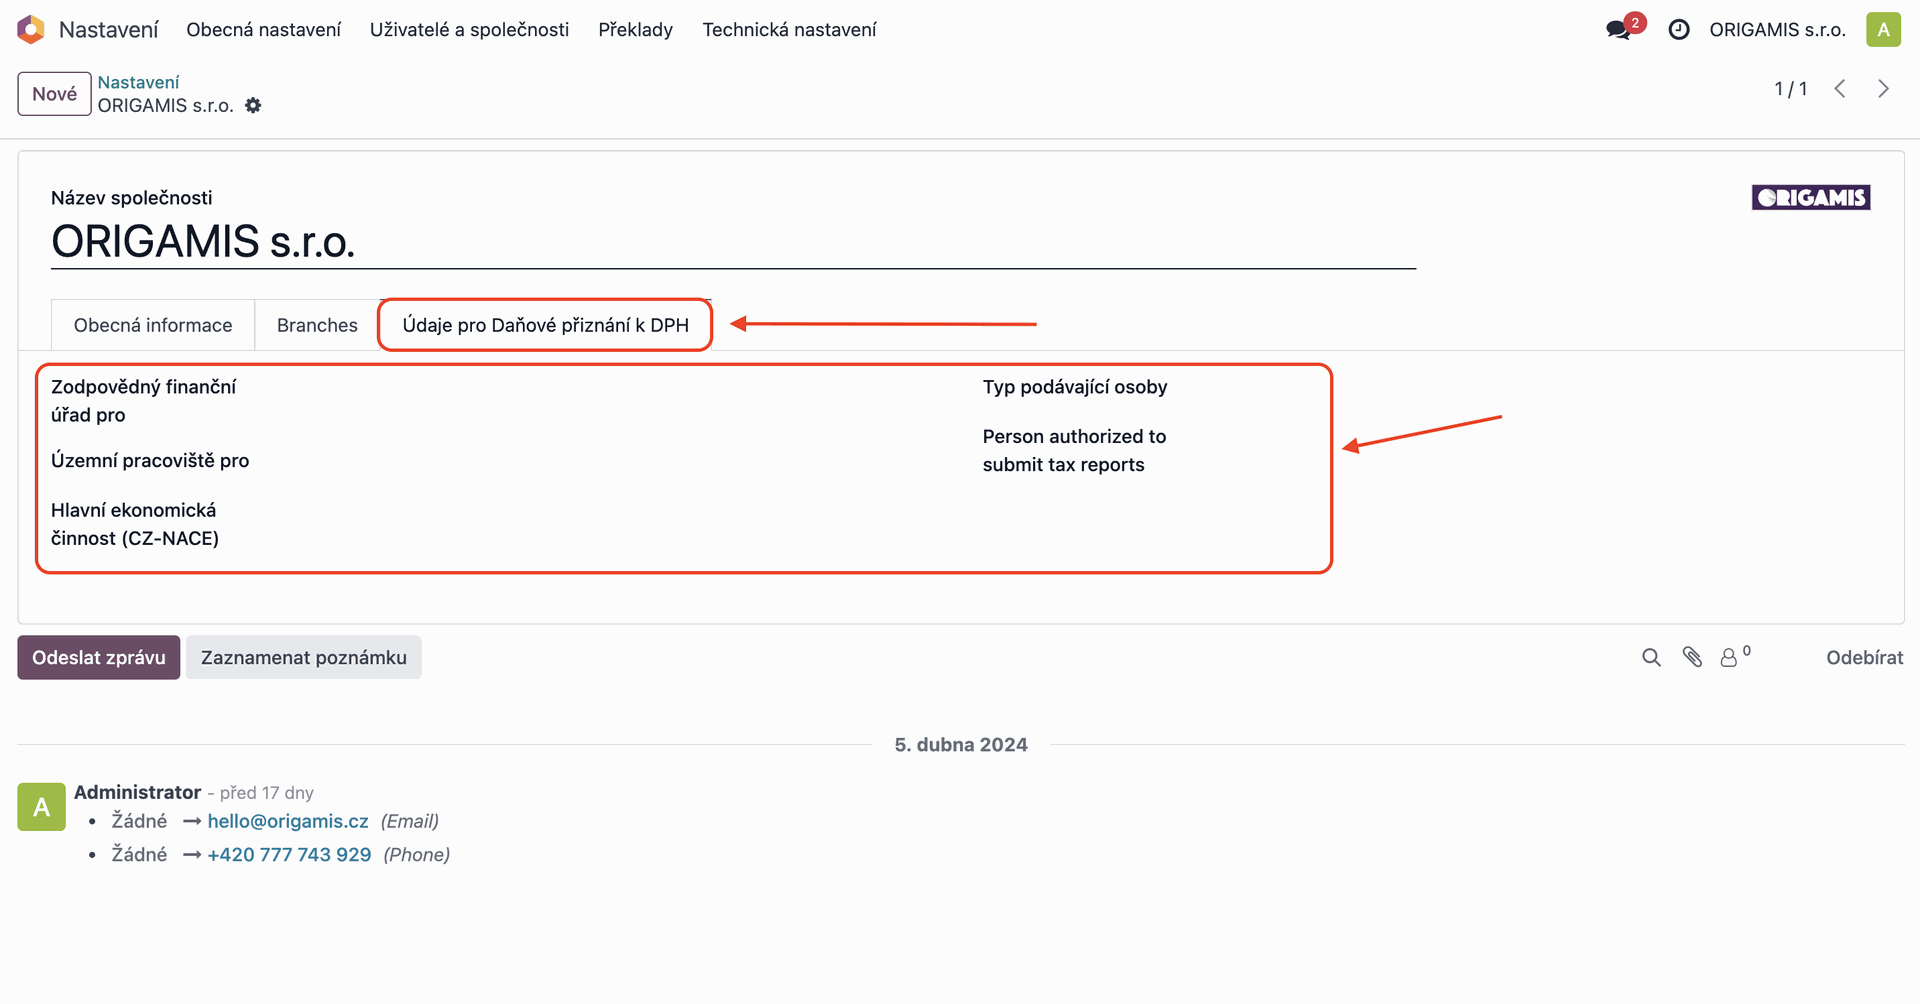The width and height of the screenshot is (1920, 1004).
Task: Click the Odebírat follow button
Action: click(x=1864, y=657)
